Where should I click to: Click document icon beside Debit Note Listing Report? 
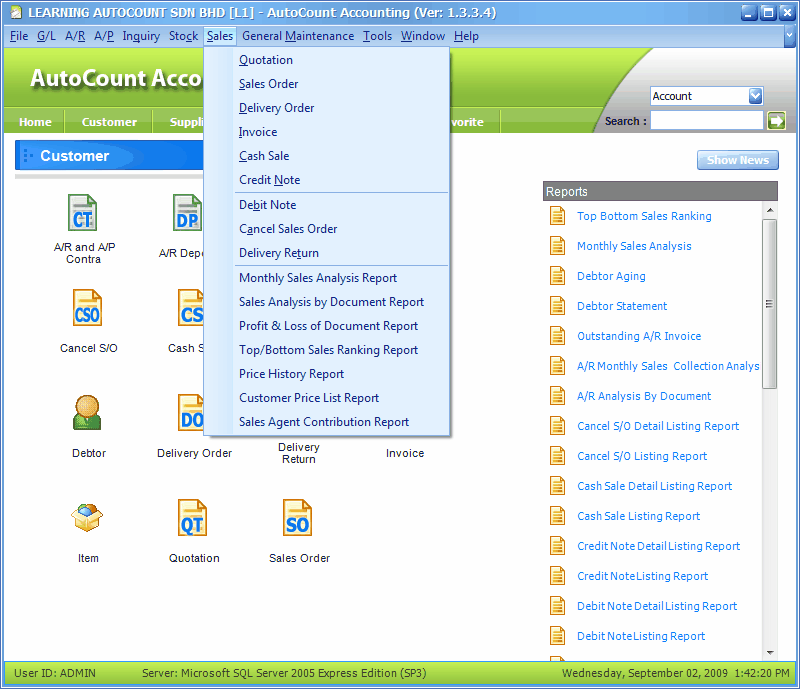point(557,636)
